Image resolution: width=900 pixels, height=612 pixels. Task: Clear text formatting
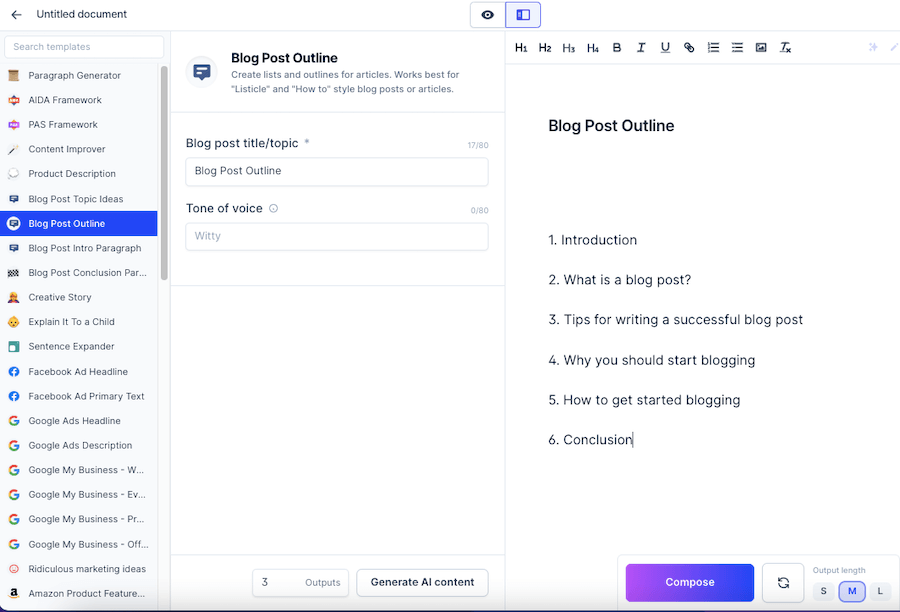(x=785, y=48)
